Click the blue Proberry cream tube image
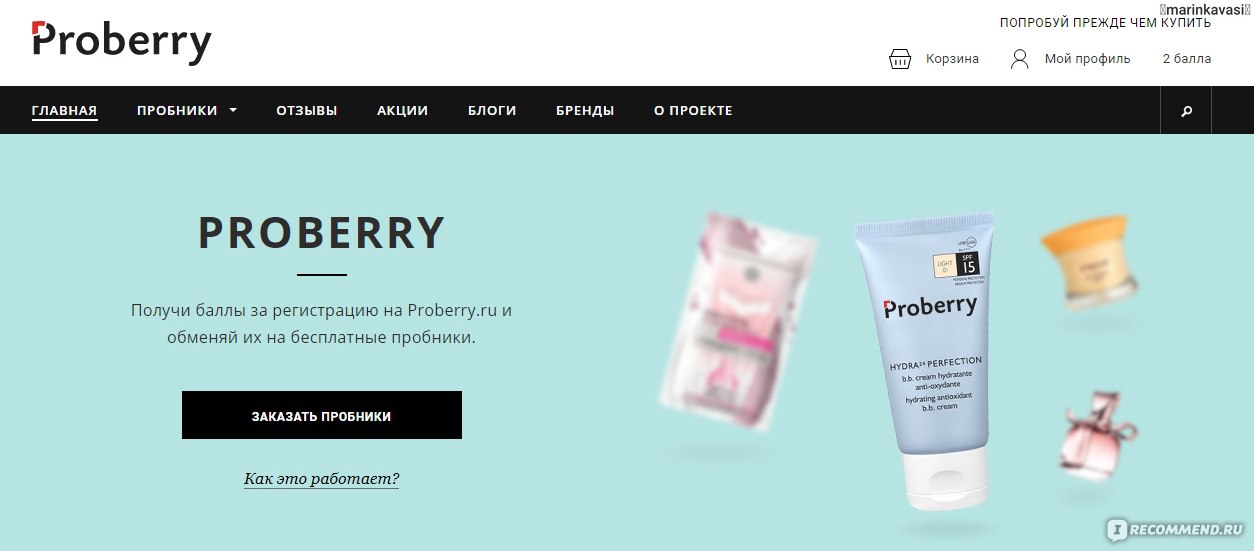Screen dimensions: 1254x551 point(925,360)
